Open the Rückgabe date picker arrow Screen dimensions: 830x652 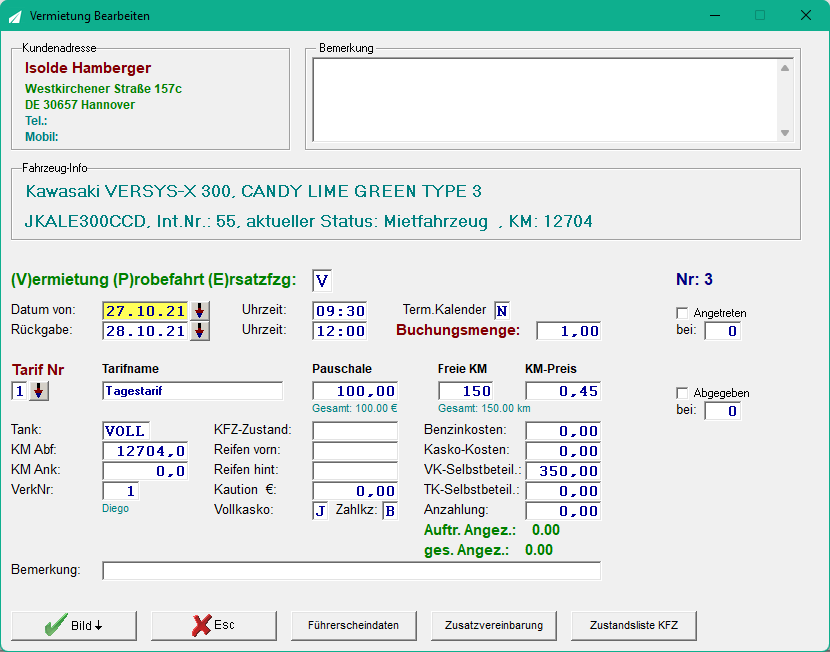(200, 331)
